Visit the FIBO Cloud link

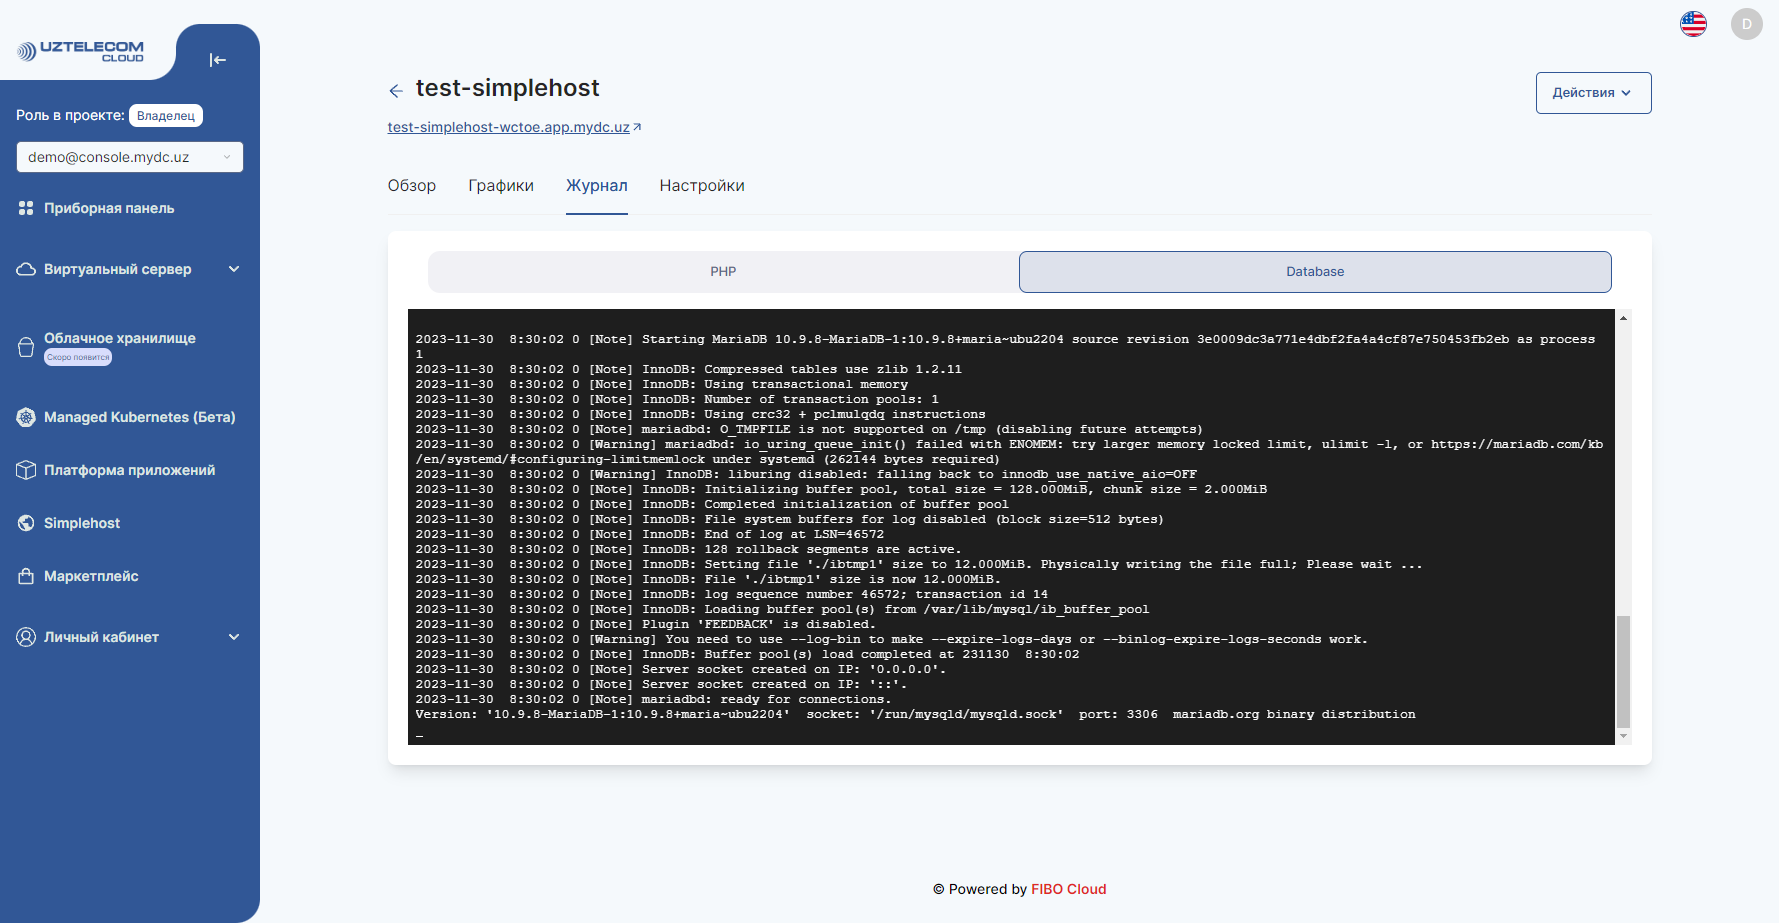1068,889
